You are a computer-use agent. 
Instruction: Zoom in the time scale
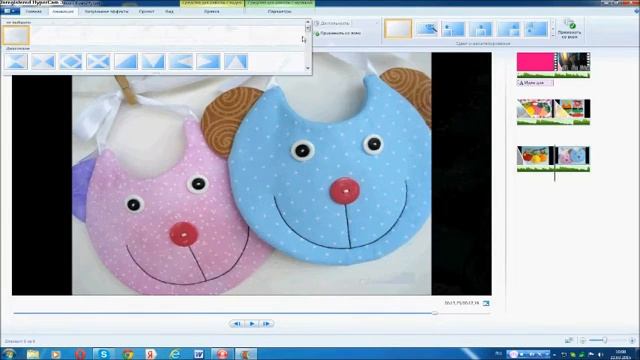coord(632,340)
